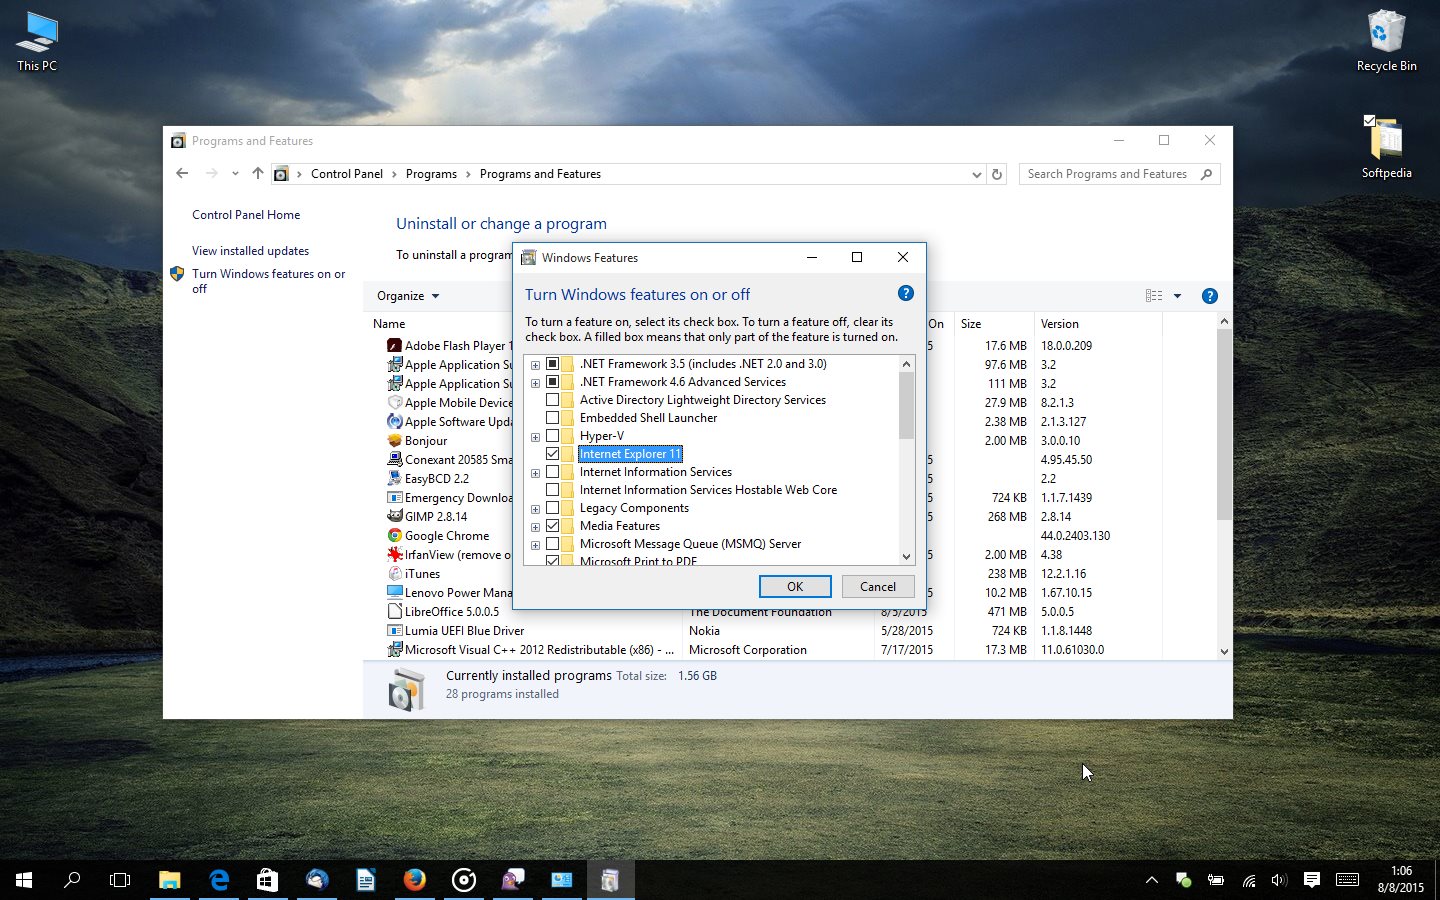Screen dimensions: 1440x900
Task: Open the Organize dropdown menu
Action: (408, 296)
